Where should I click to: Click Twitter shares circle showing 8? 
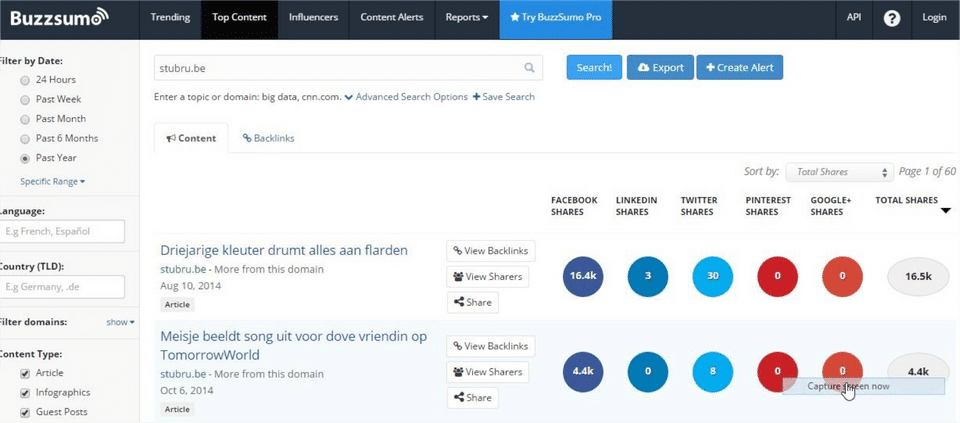[713, 372]
